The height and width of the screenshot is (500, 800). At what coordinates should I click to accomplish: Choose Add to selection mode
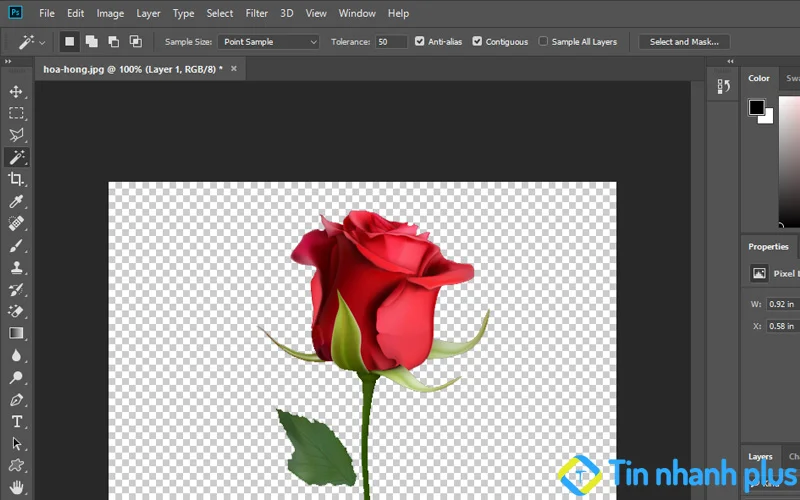[x=92, y=41]
